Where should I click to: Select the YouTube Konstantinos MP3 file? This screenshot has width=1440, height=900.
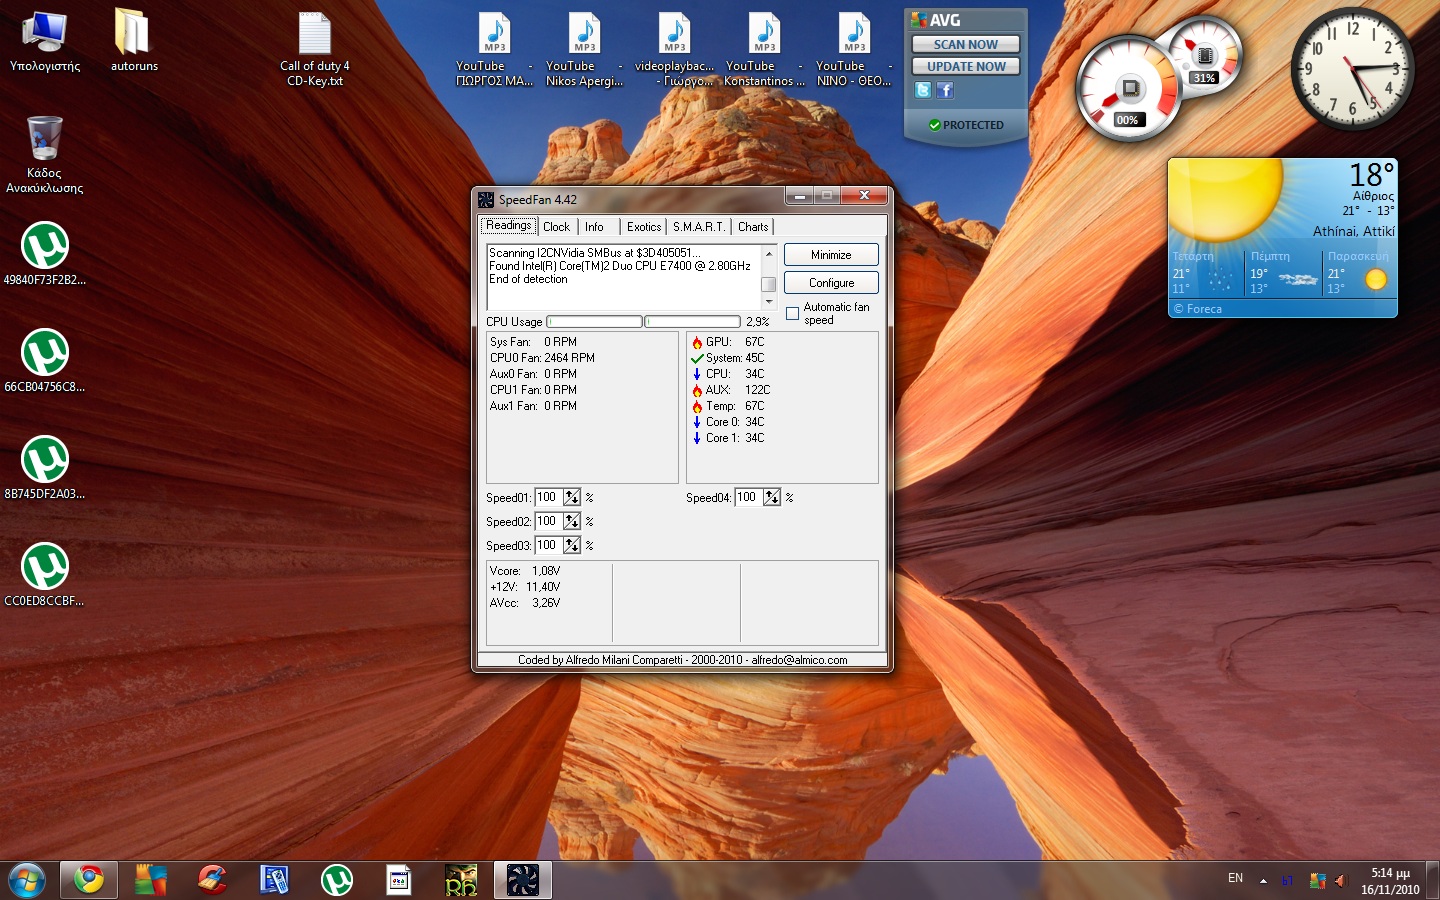pos(765,50)
